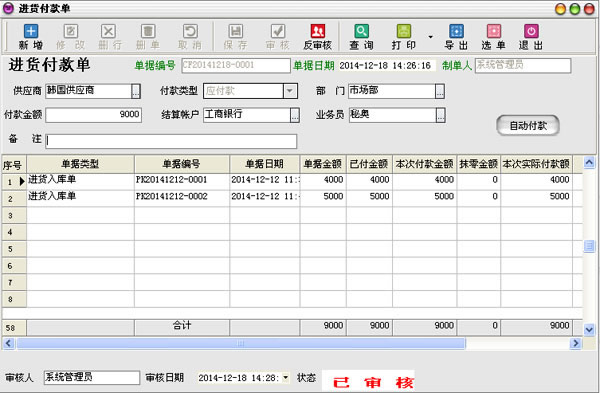Viewport: 600px width, 393px height.
Task: Open salesperson lookup beside 秘奥
Action: 440,115
